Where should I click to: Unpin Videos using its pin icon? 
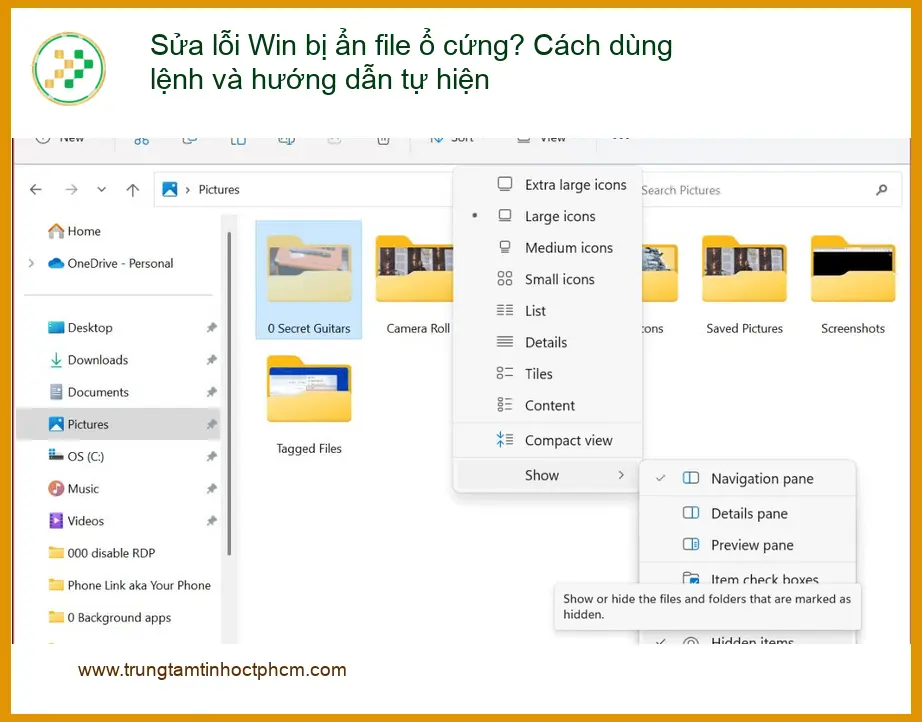click(x=212, y=521)
